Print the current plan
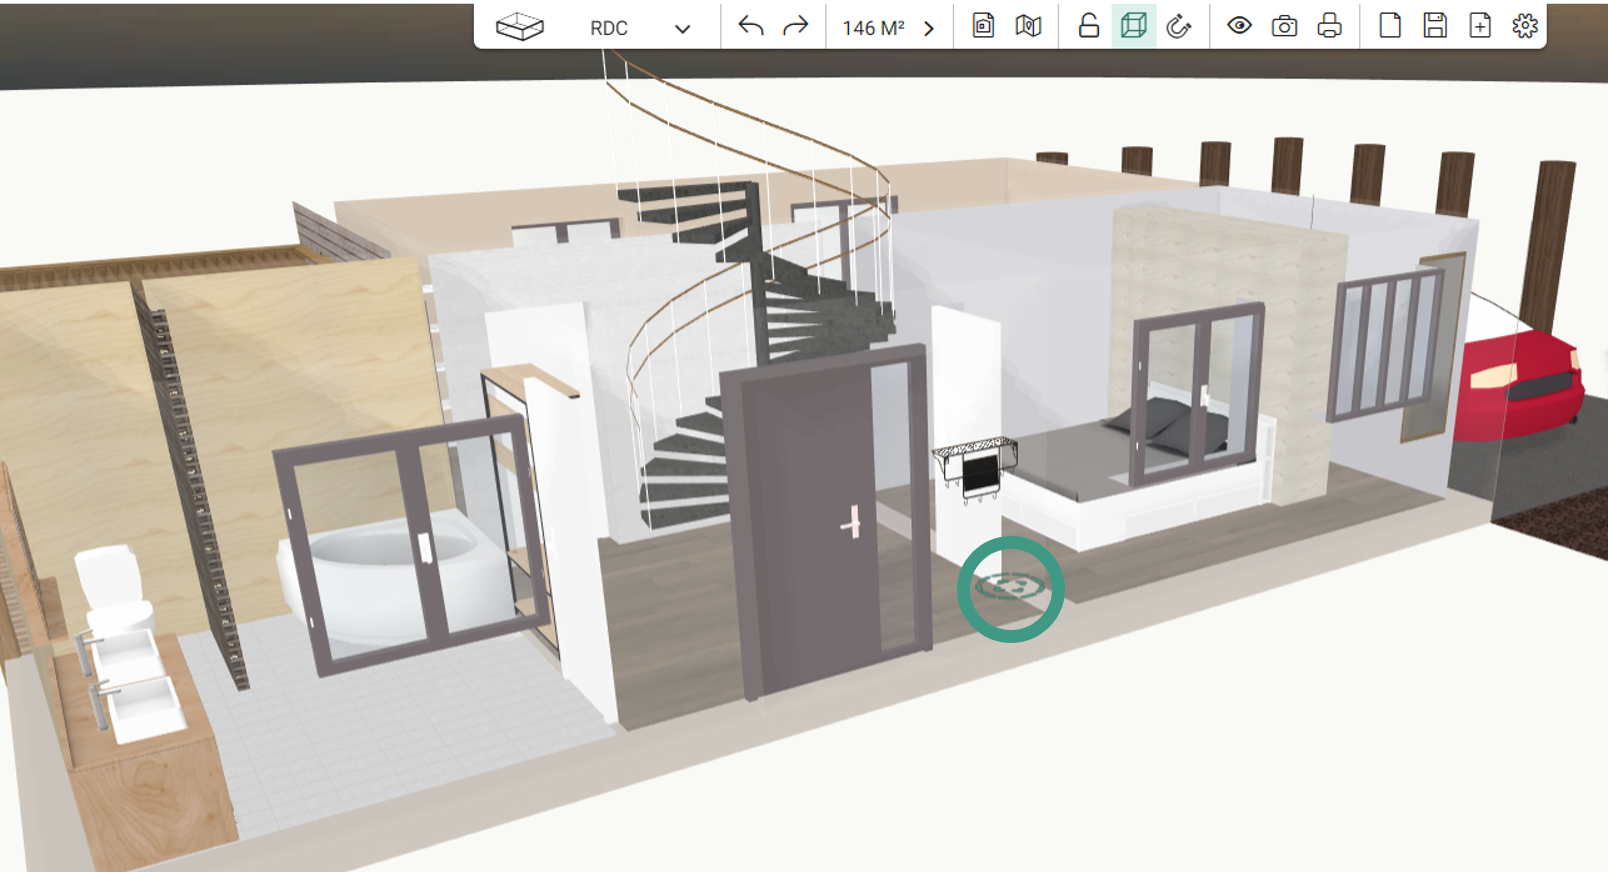This screenshot has height=872, width=1608. [1329, 26]
